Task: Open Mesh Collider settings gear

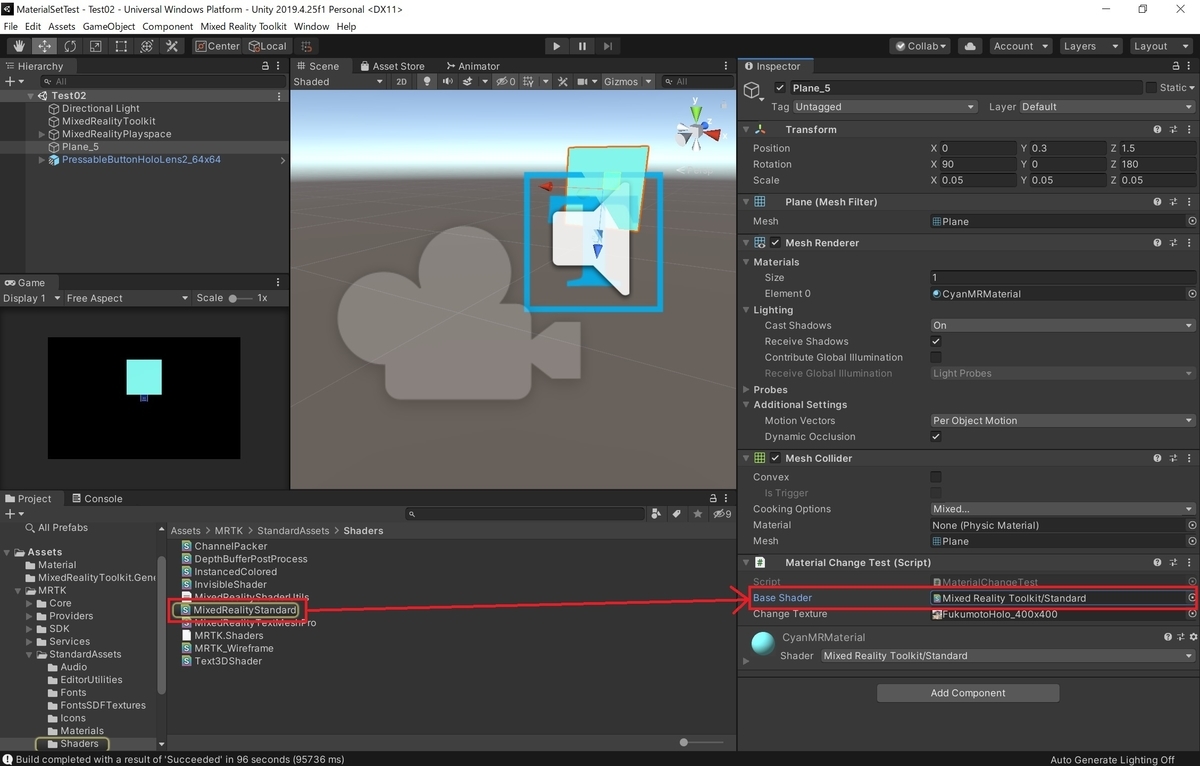Action: click(1187, 458)
